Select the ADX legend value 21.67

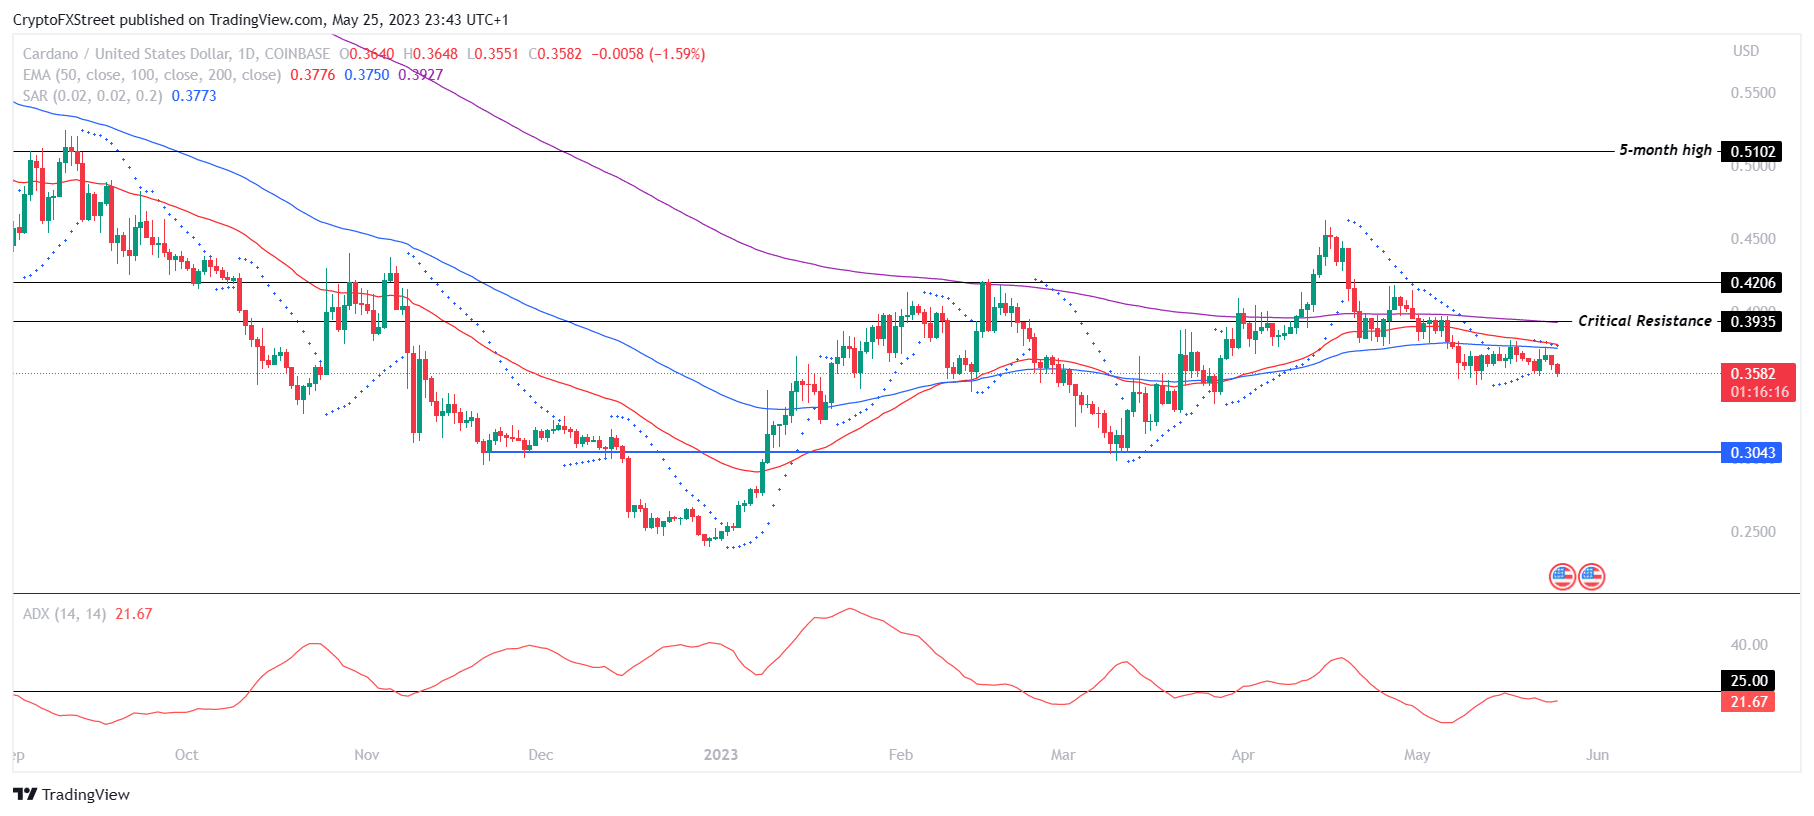(x=134, y=614)
